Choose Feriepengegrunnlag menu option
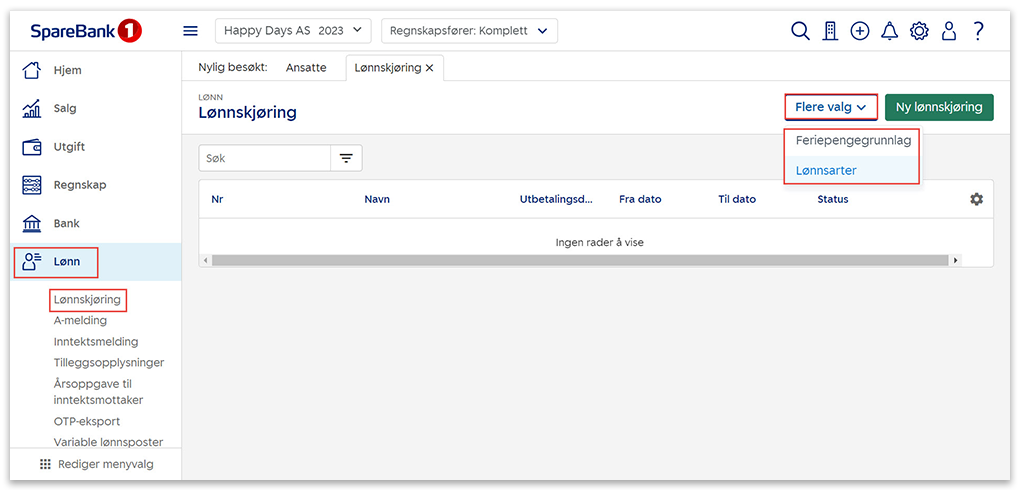 852,140
